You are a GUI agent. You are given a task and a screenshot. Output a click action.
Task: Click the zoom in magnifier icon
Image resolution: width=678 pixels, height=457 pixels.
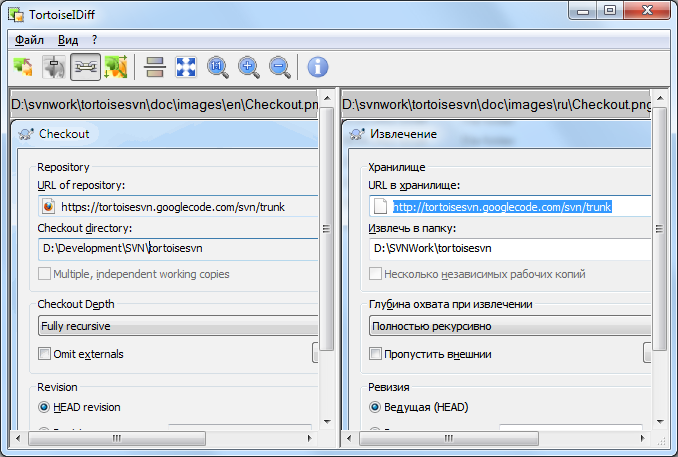pyautogui.click(x=249, y=67)
